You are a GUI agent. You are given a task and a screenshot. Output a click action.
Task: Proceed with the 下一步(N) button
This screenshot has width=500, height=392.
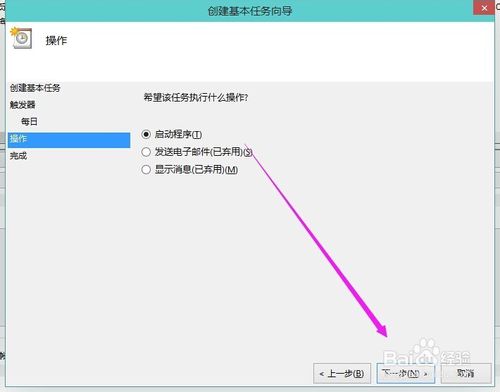click(x=406, y=373)
